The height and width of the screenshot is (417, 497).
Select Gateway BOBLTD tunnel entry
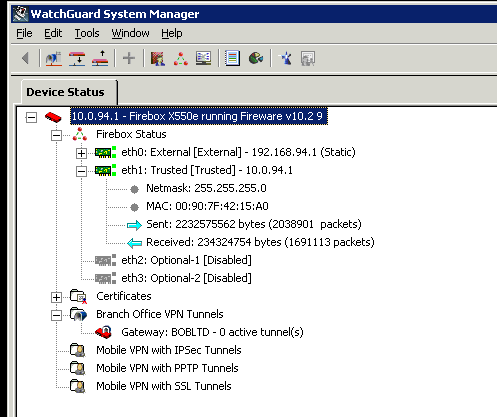[212, 332]
